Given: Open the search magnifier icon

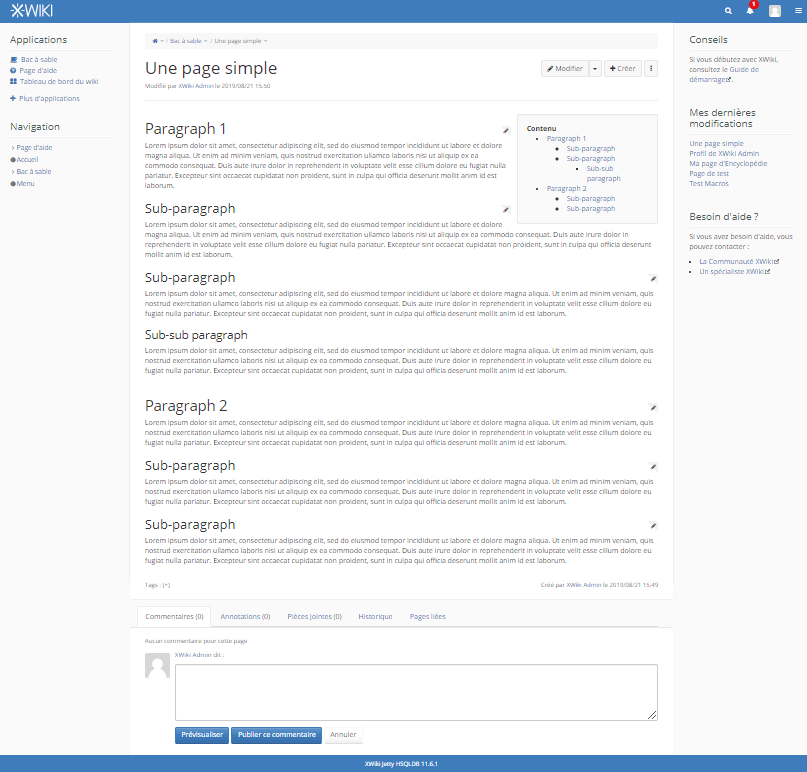Looking at the screenshot, I should point(728,11).
